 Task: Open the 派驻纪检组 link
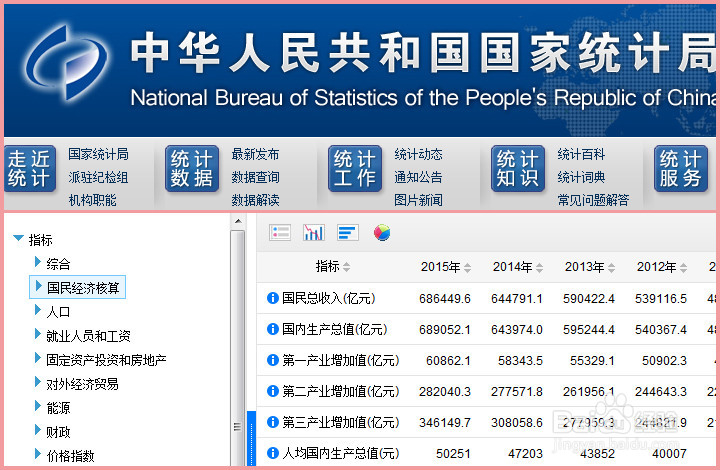coord(98,177)
